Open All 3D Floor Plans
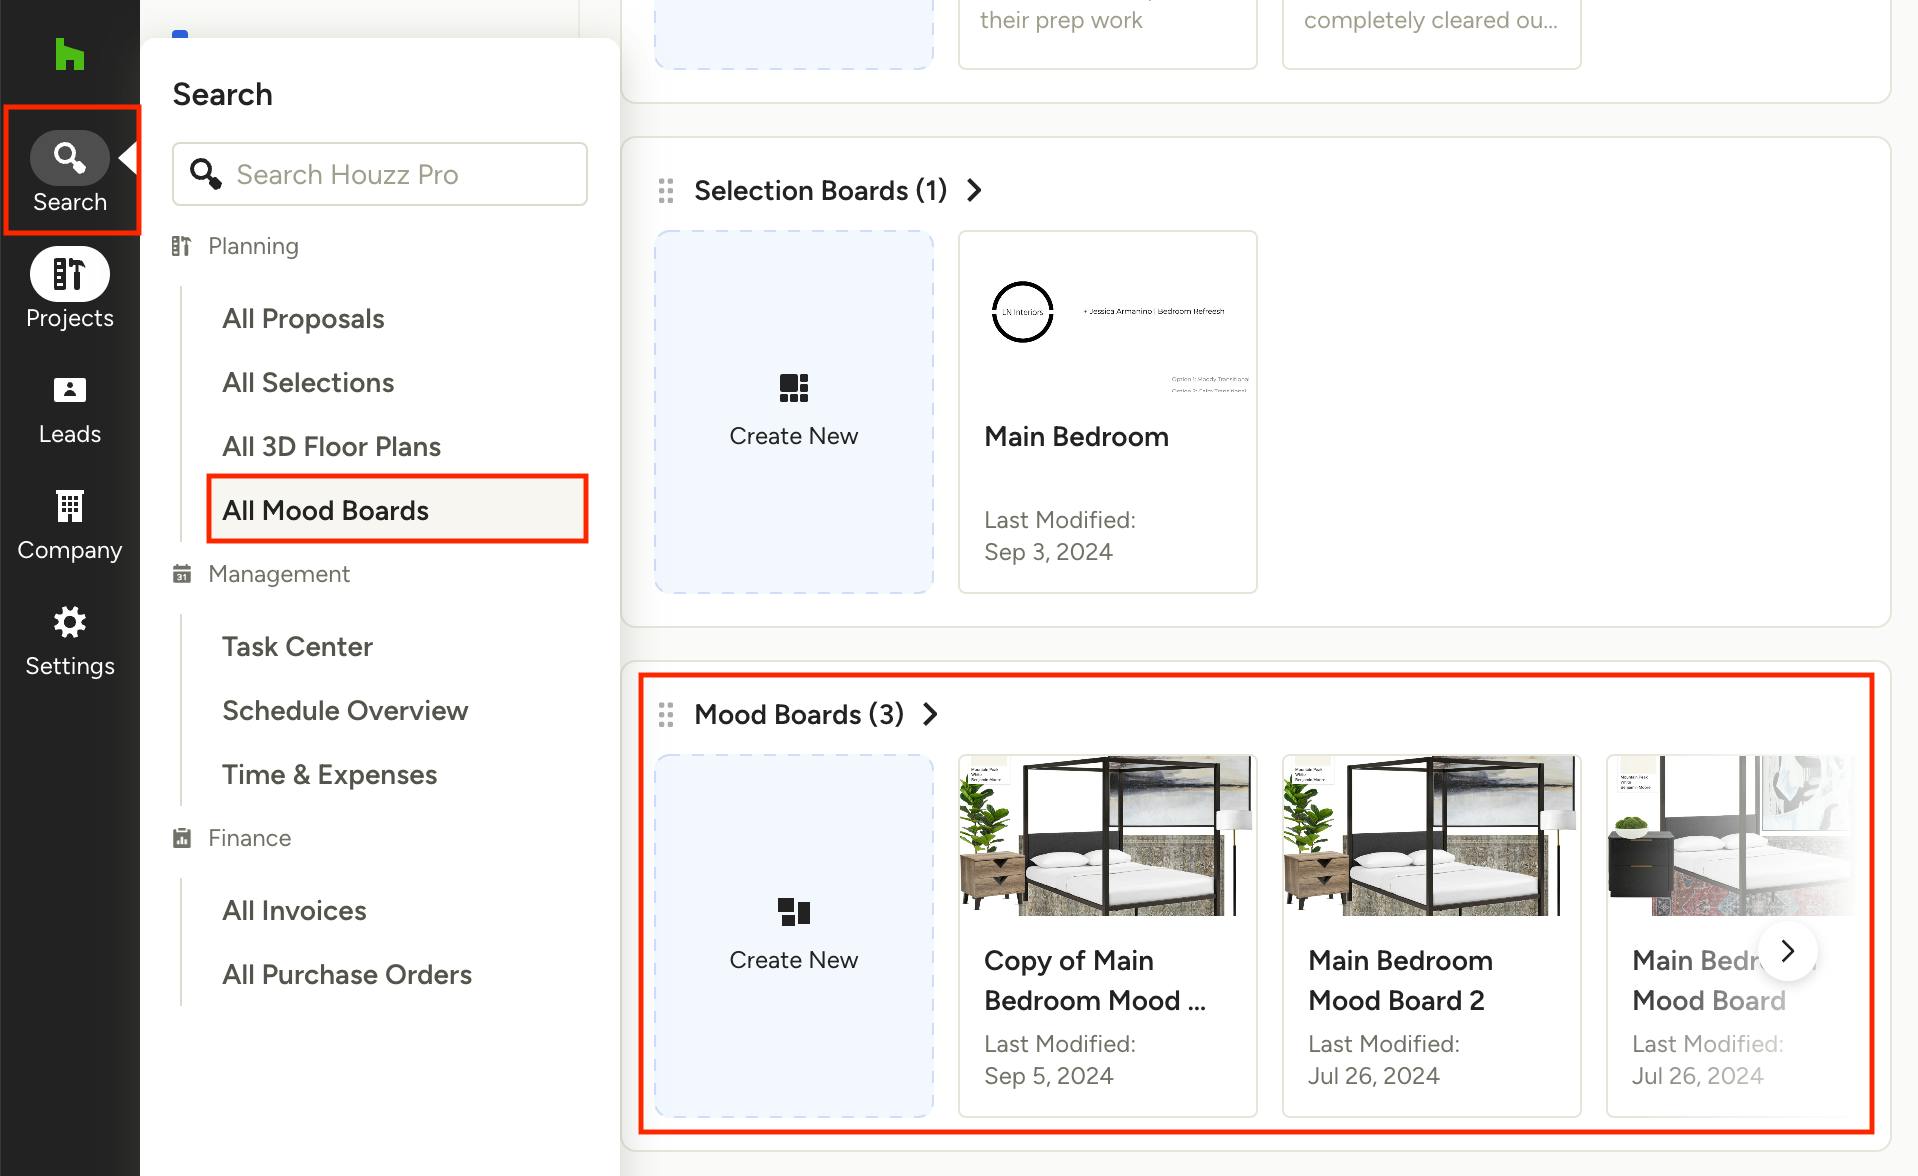This screenshot has width=1918, height=1176. coord(331,446)
